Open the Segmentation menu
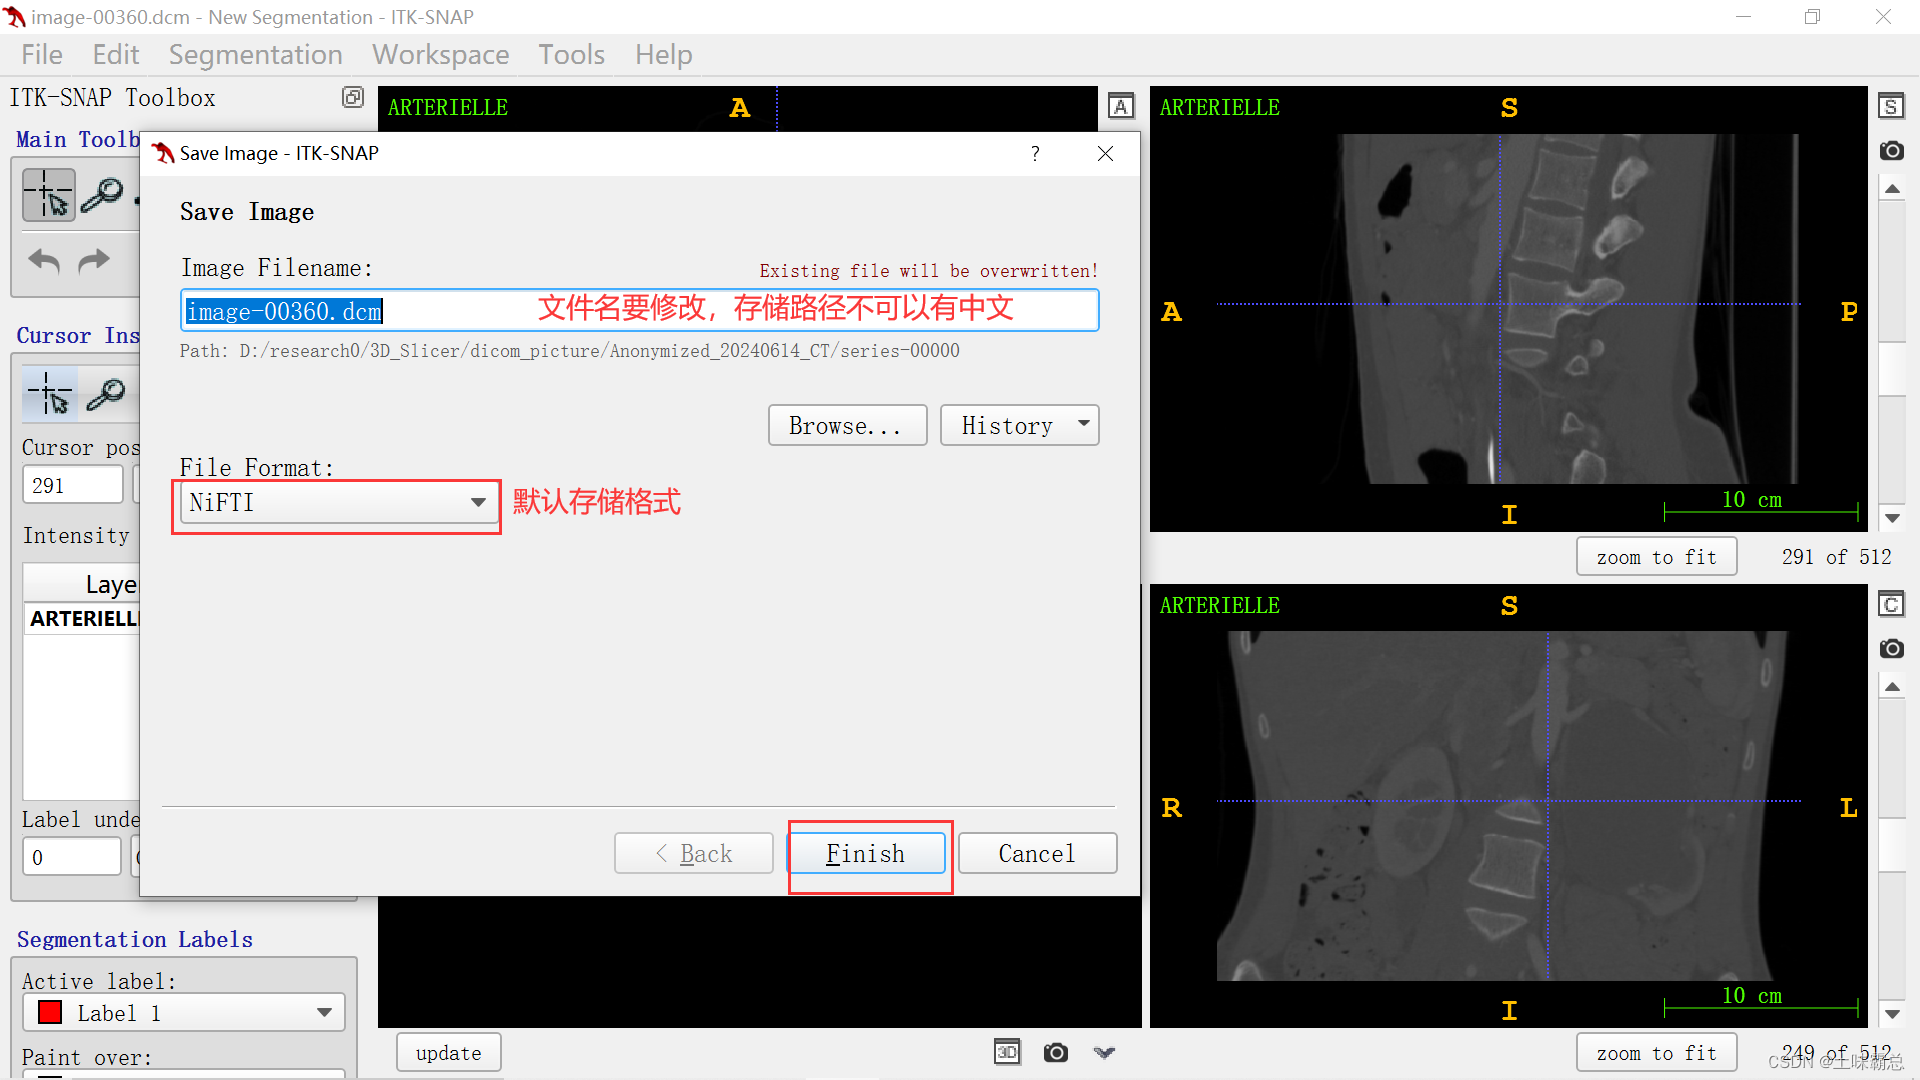1920x1080 pixels. point(255,54)
